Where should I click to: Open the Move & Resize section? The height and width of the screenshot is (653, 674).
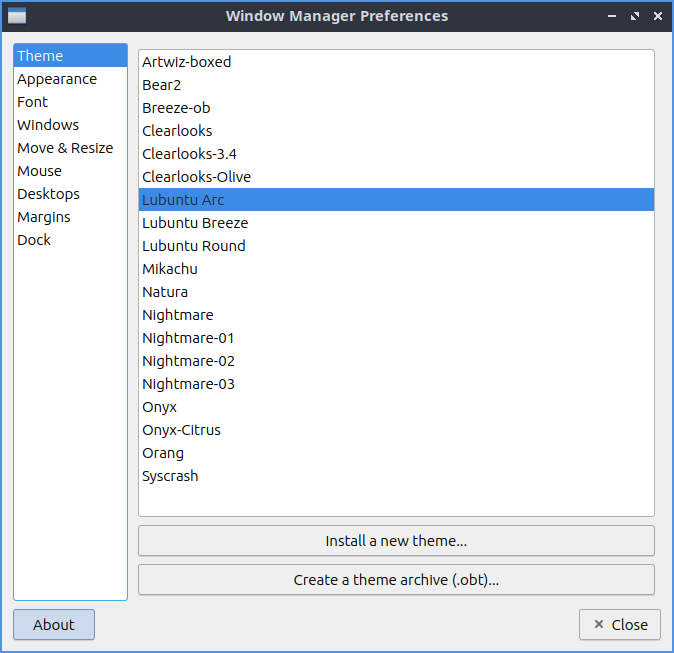(x=65, y=148)
